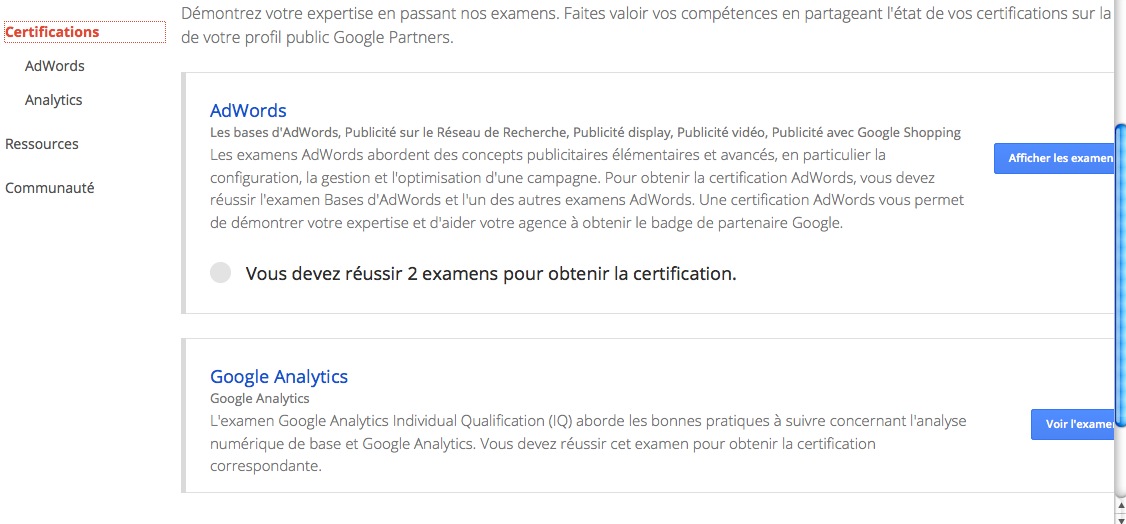Image resolution: width=1126 pixels, height=524 pixels.
Task: Go to Ressources in the sidebar
Action: point(42,144)
